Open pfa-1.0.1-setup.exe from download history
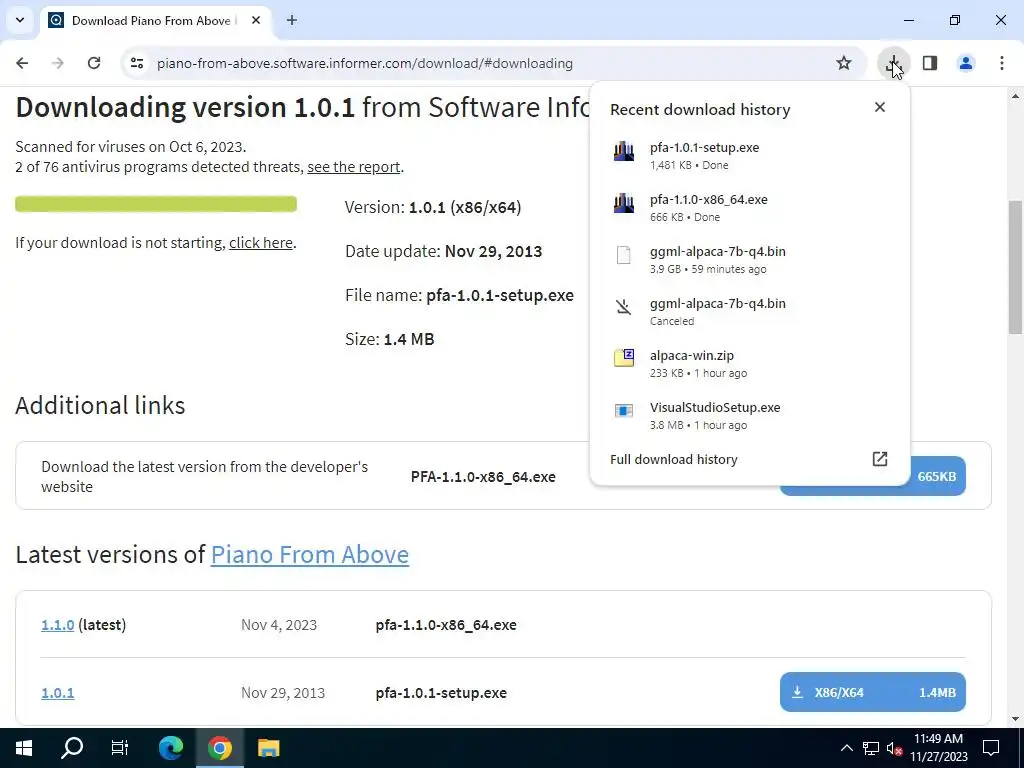 point(750,155)
